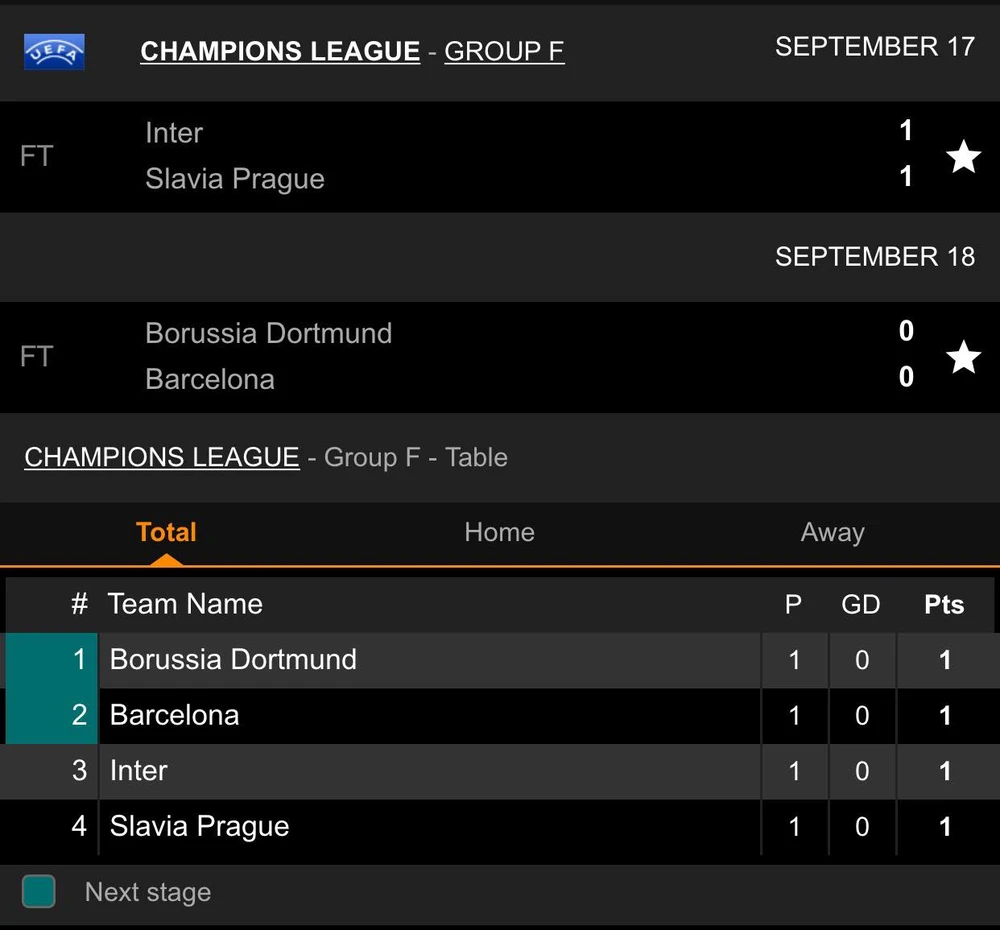
Task: Click the UEFA logo icon
Action: (54, 51)
